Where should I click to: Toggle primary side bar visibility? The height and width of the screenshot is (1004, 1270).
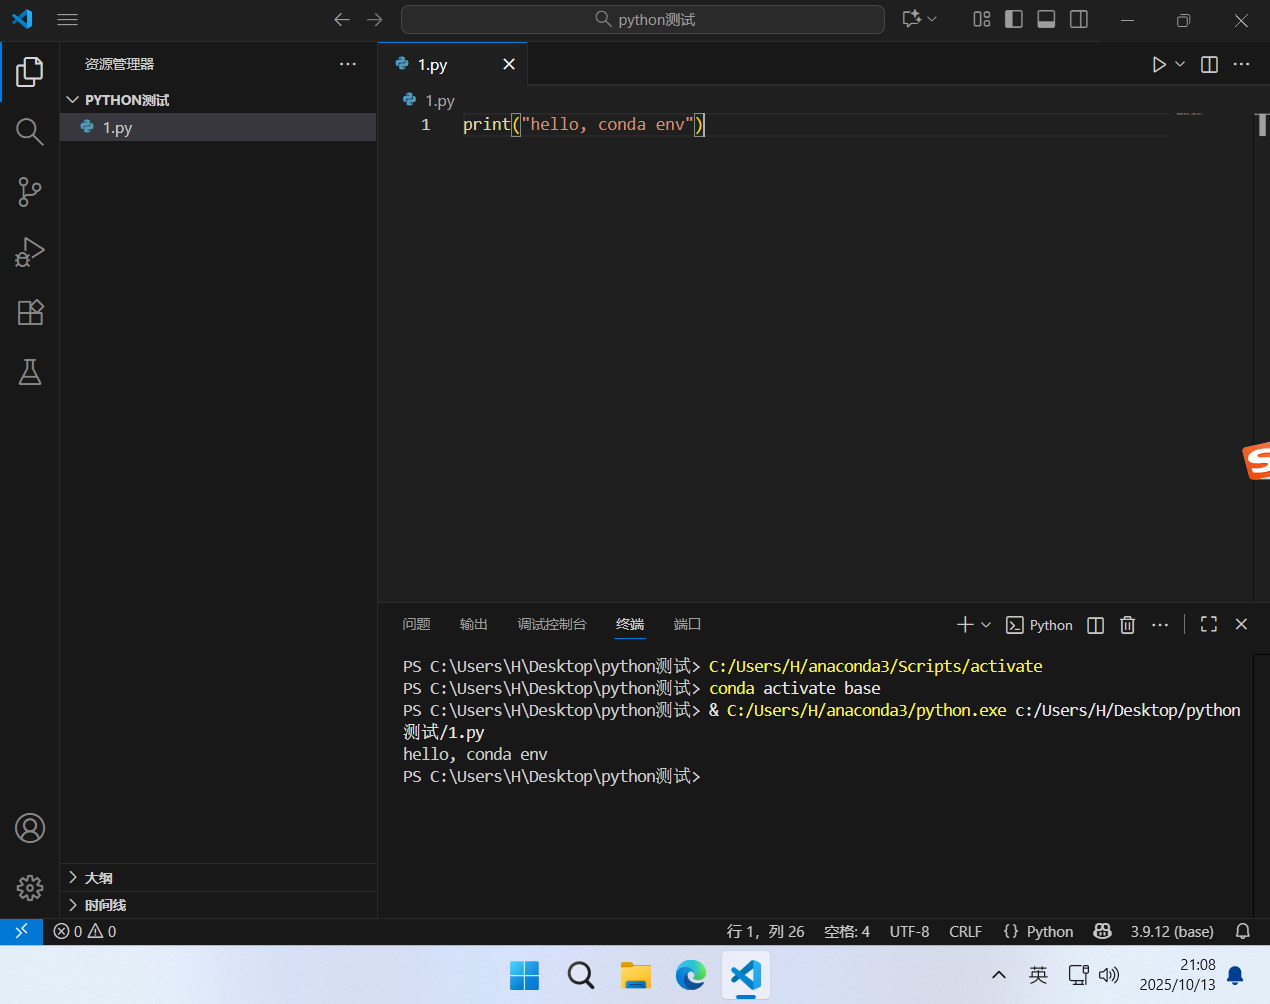click(x=1014, y=19)
